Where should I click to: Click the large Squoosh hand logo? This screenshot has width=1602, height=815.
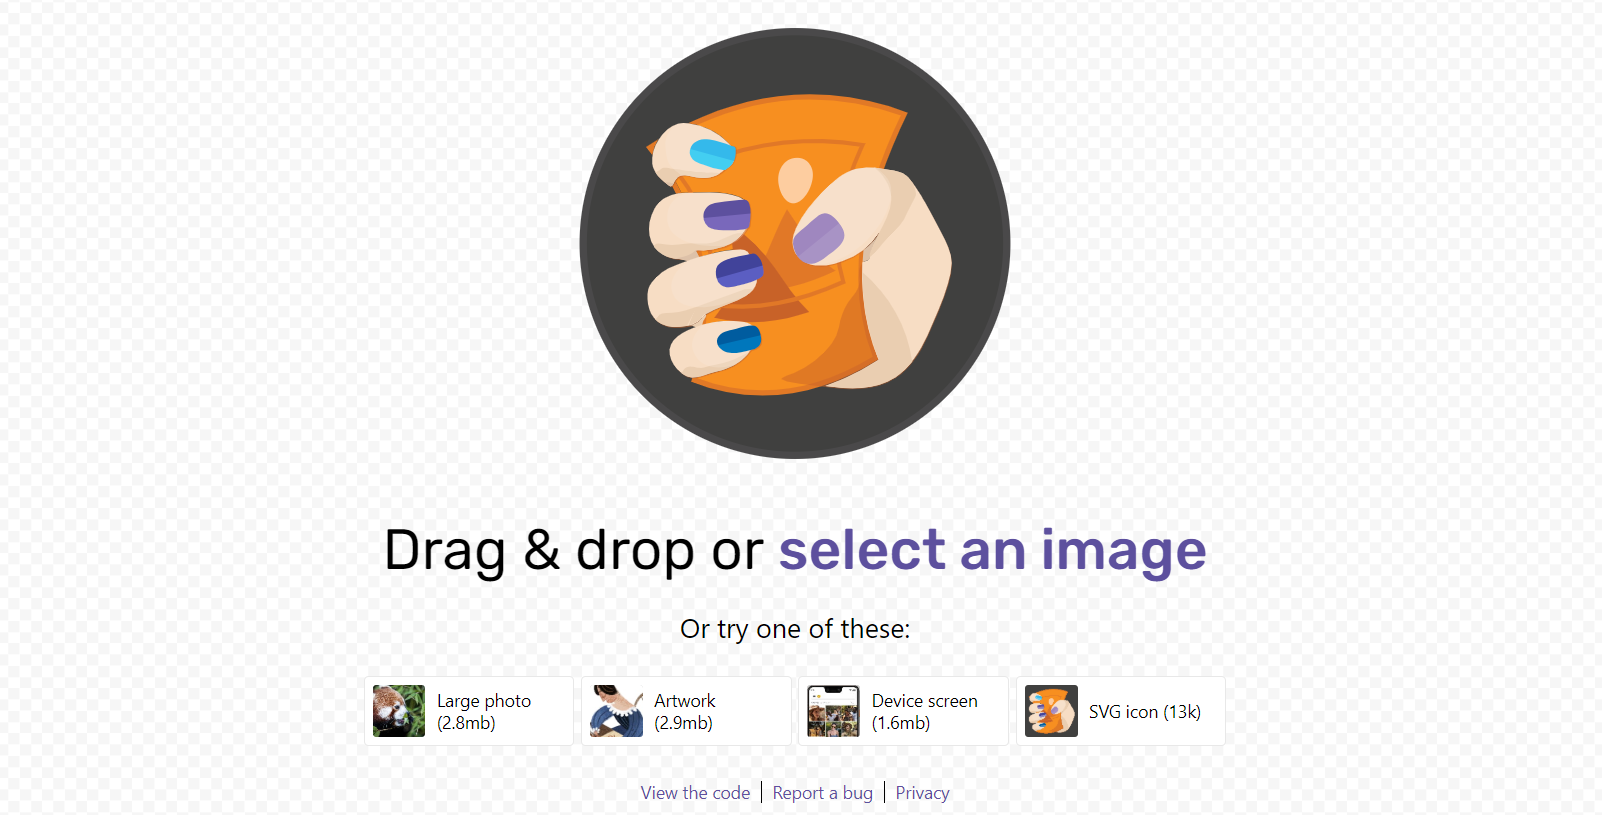795,243
